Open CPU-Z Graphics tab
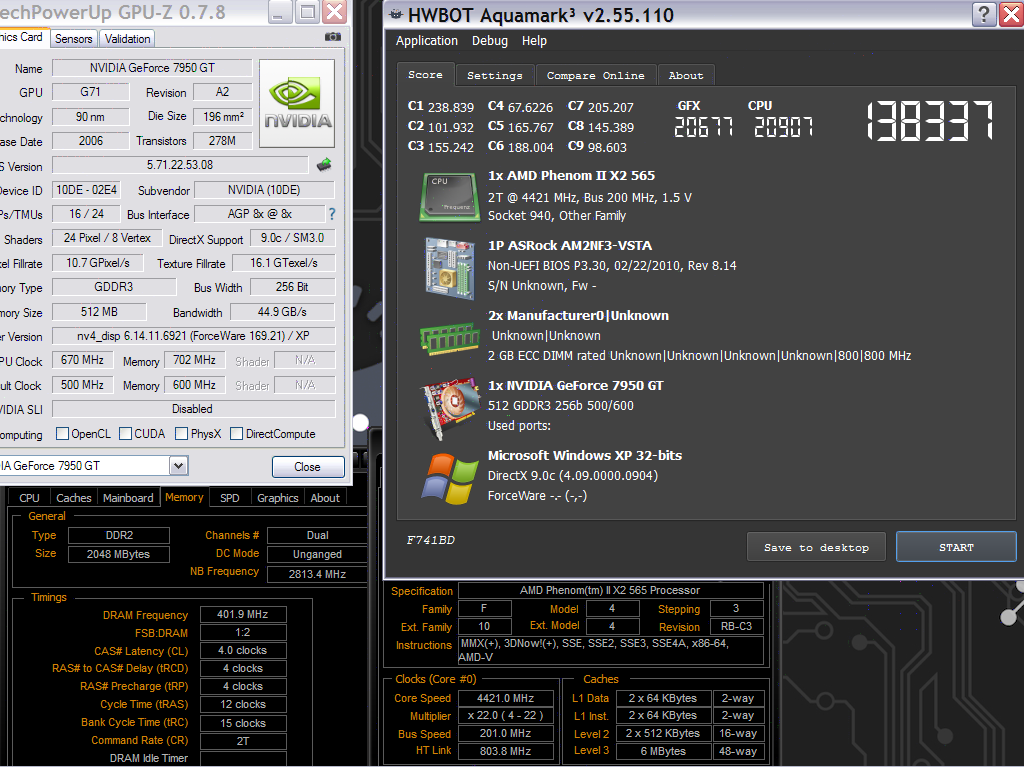The height and width of the screenshot is (768, 1024). tap(278, 498)
